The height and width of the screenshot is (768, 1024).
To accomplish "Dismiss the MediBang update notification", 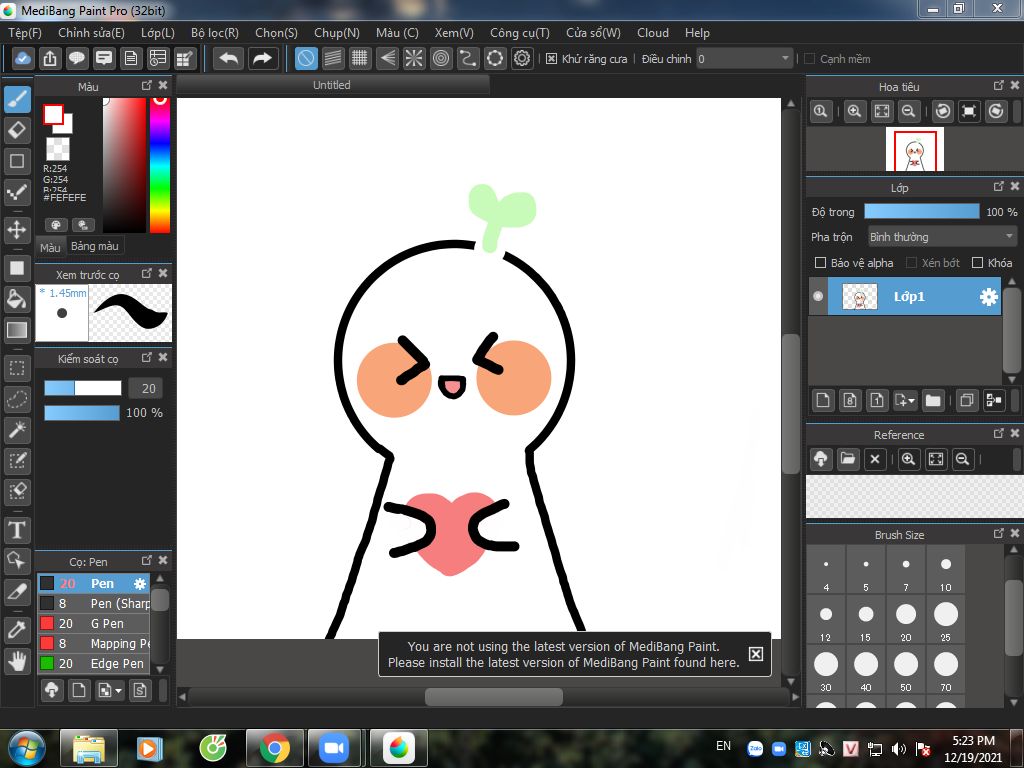I will 756,654.
